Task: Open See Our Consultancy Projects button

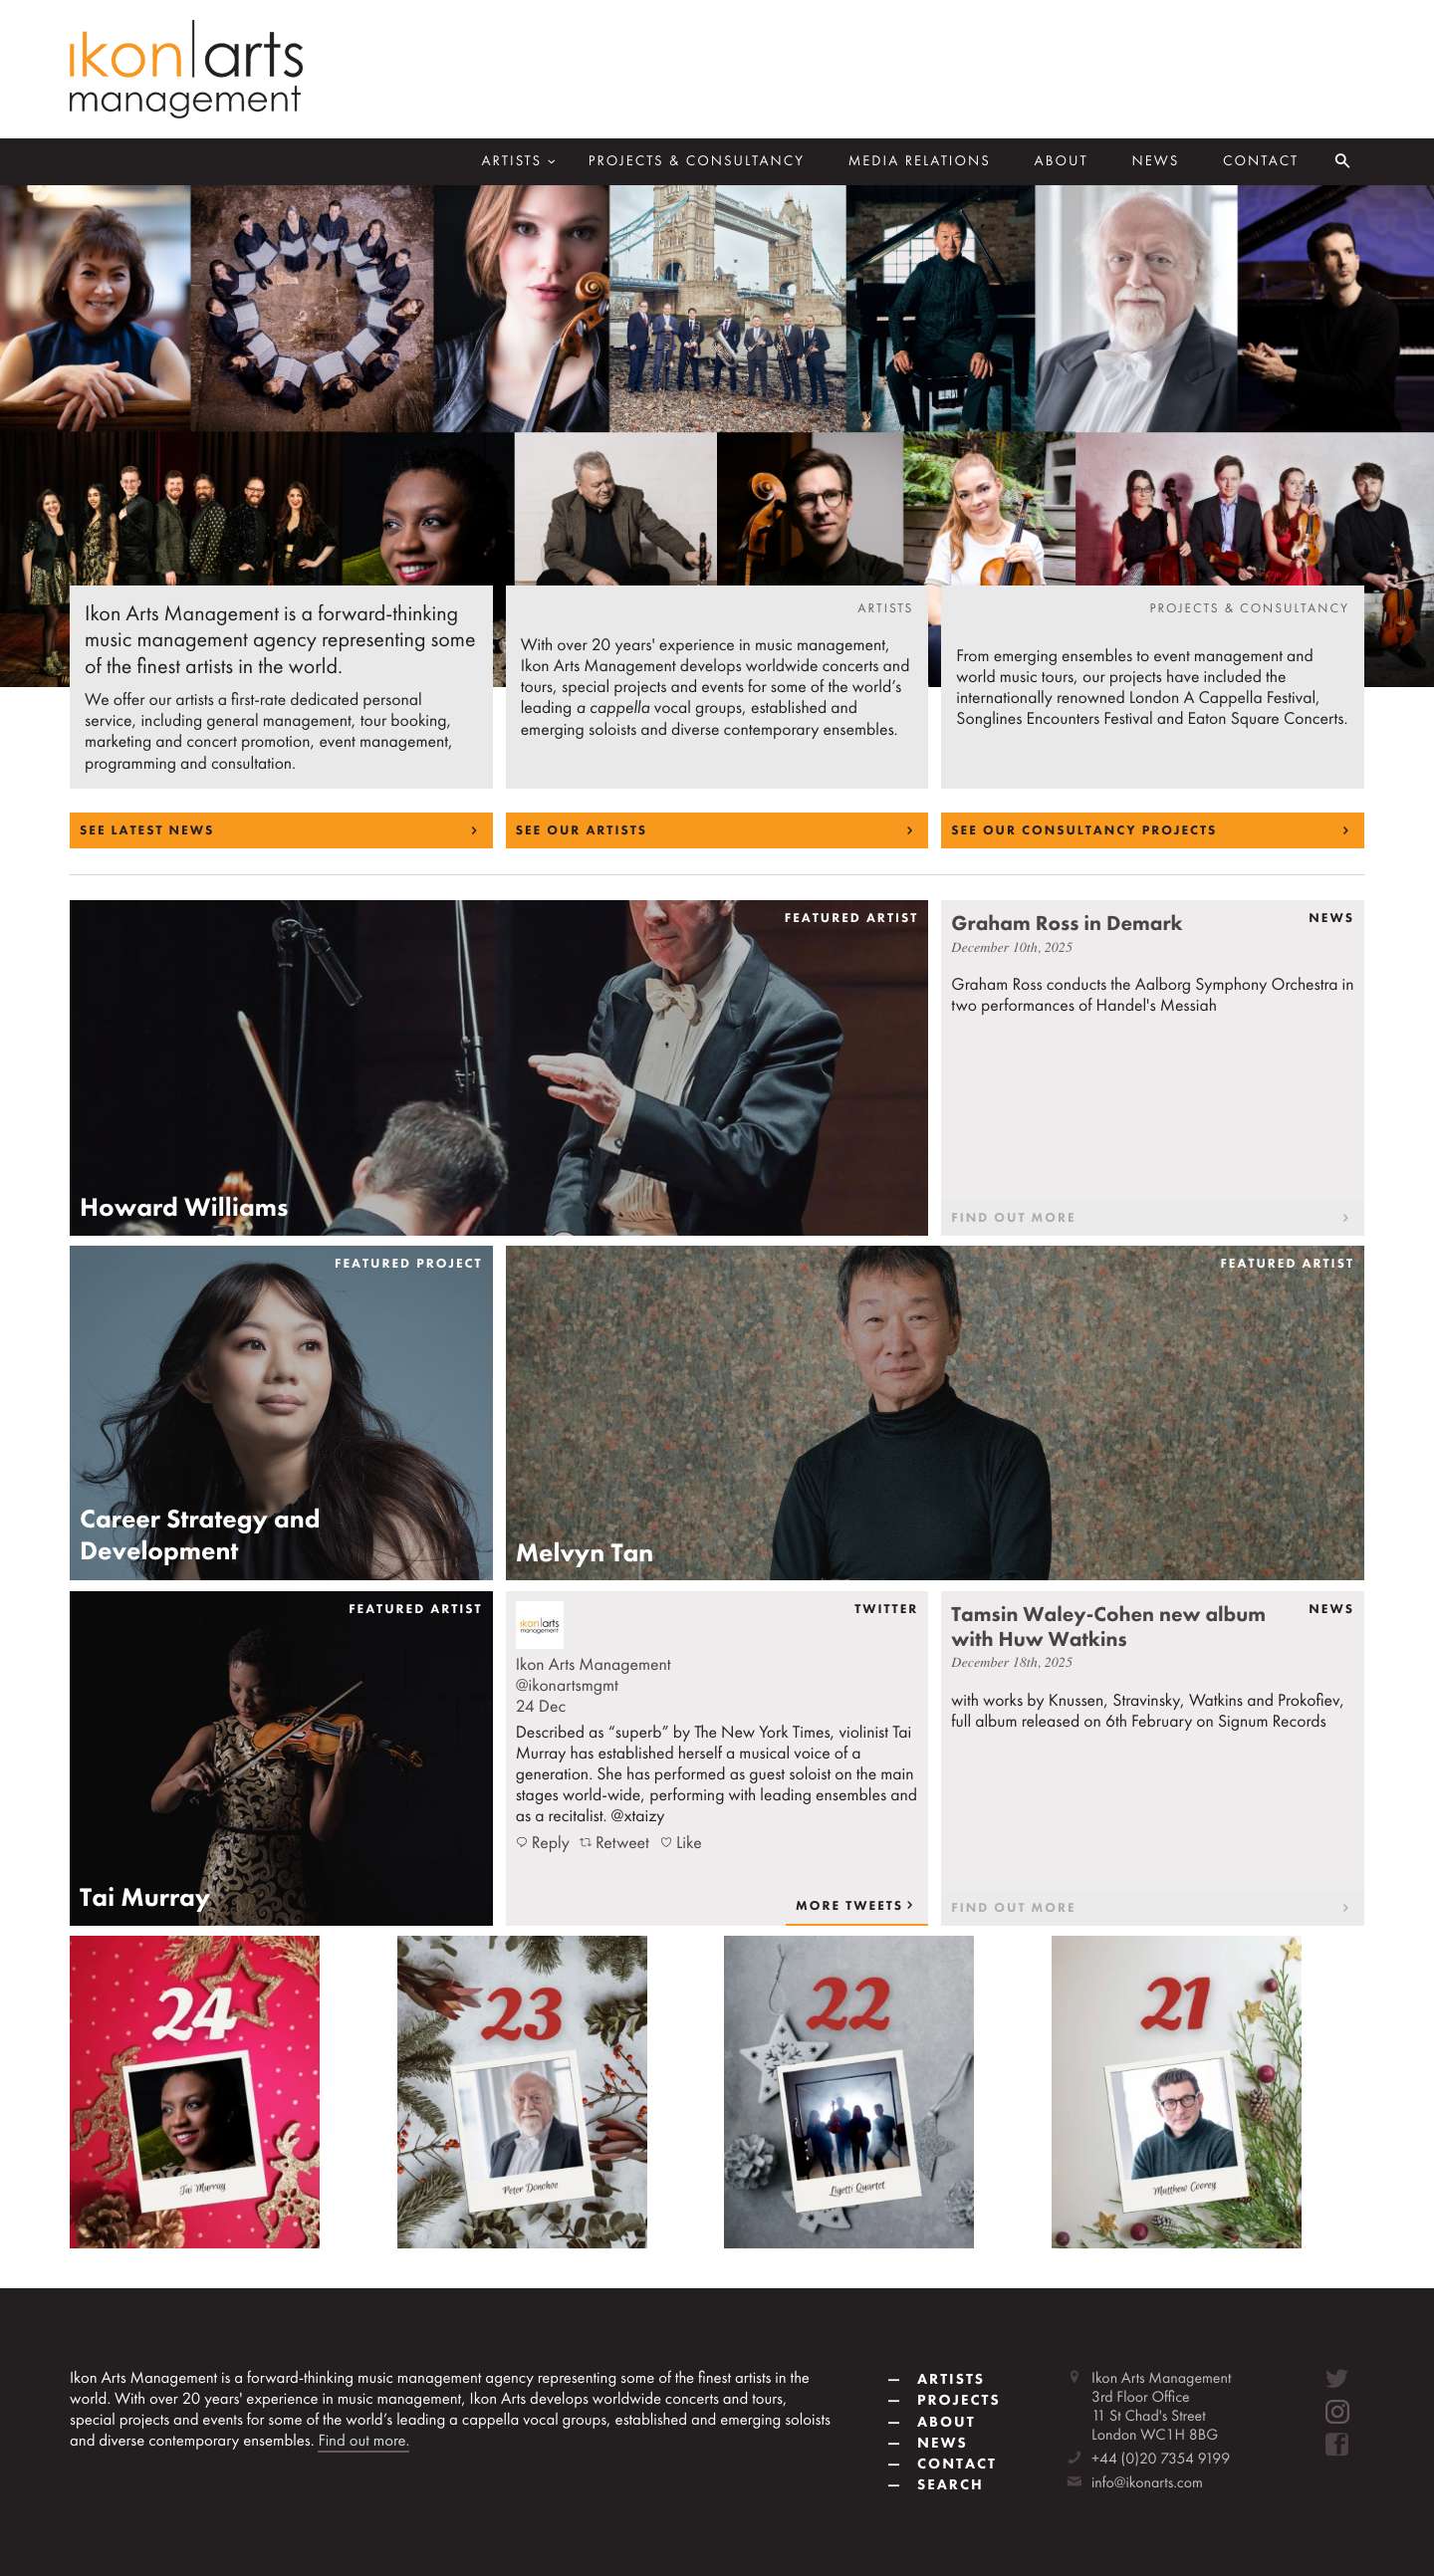Action: 1152,830
